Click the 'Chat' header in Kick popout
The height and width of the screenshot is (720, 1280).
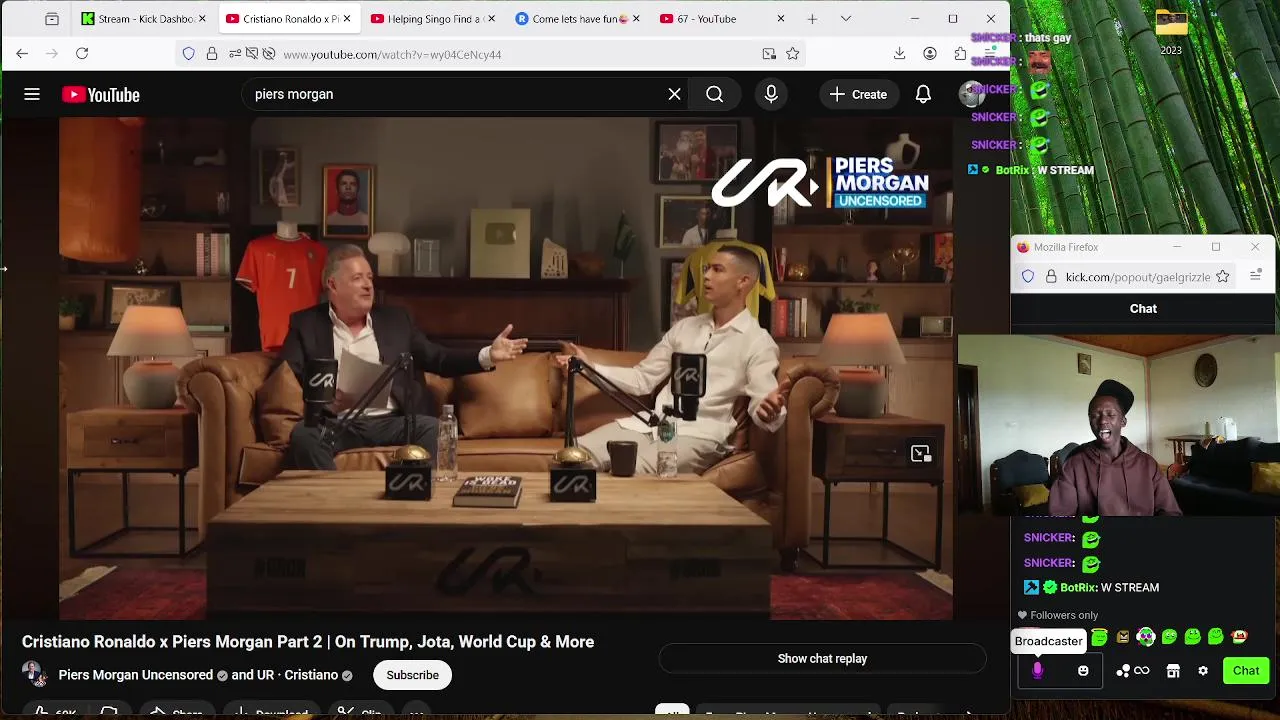(1143, 309)
